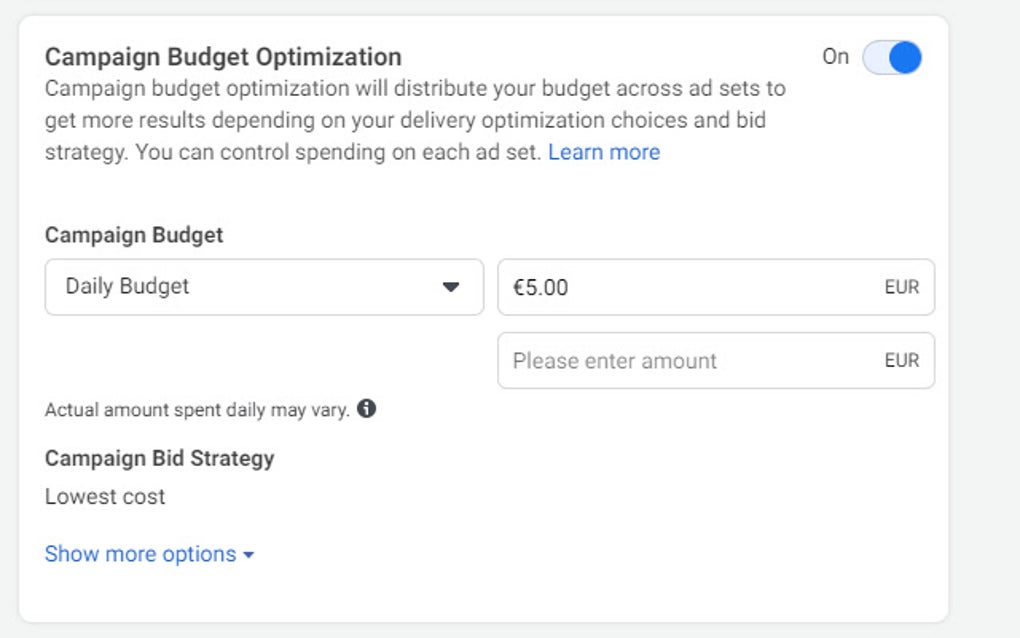Click the "Daily Budget" text in dropdown
The image size is (1020, 638).
[x=127, y=287]
